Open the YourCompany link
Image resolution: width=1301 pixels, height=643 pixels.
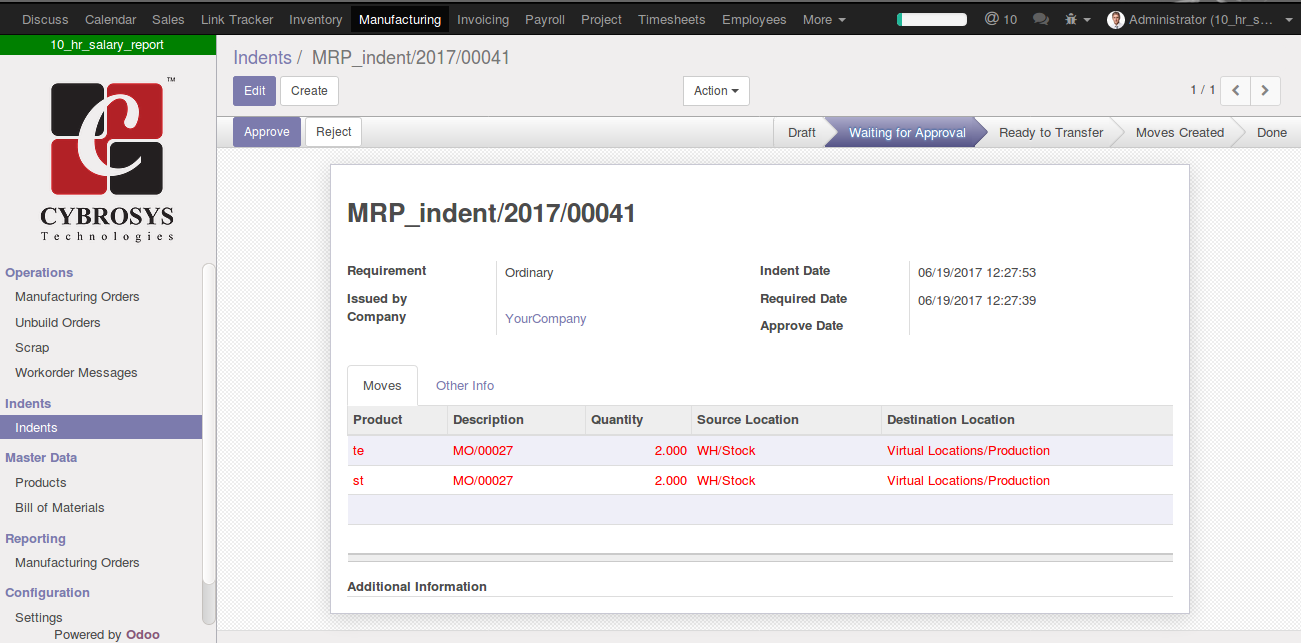tap(545, 319)
